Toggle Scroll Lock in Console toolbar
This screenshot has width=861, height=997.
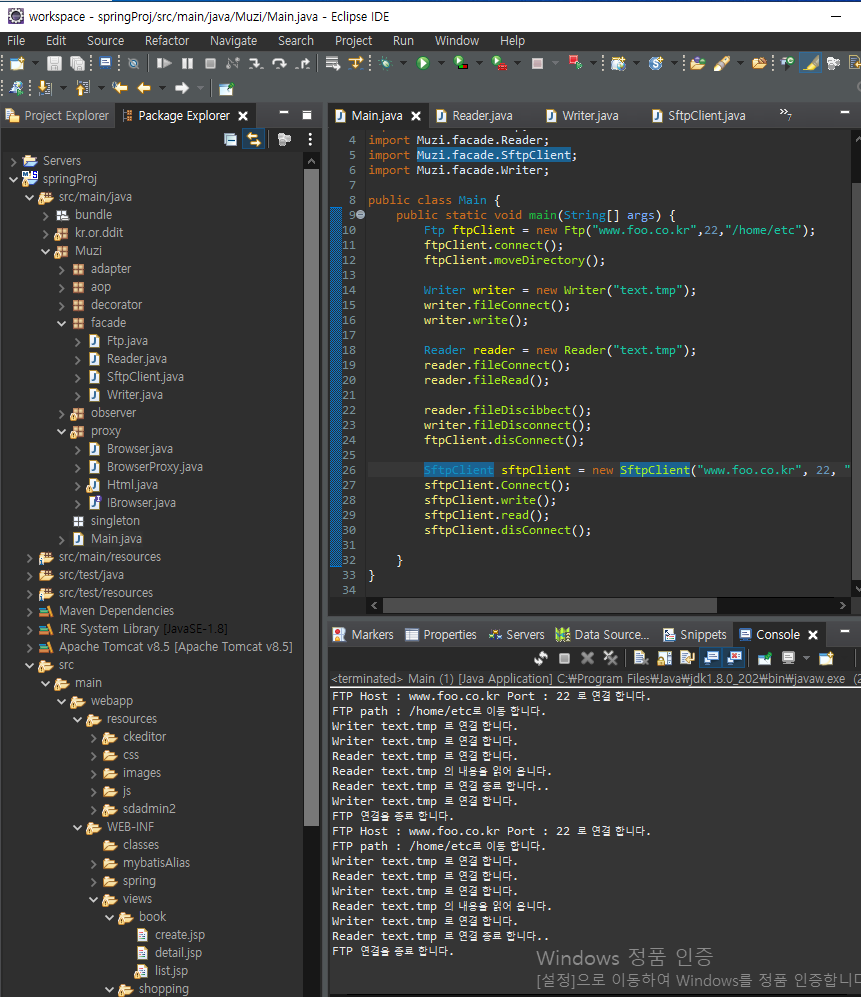click(x=665, y=658)
